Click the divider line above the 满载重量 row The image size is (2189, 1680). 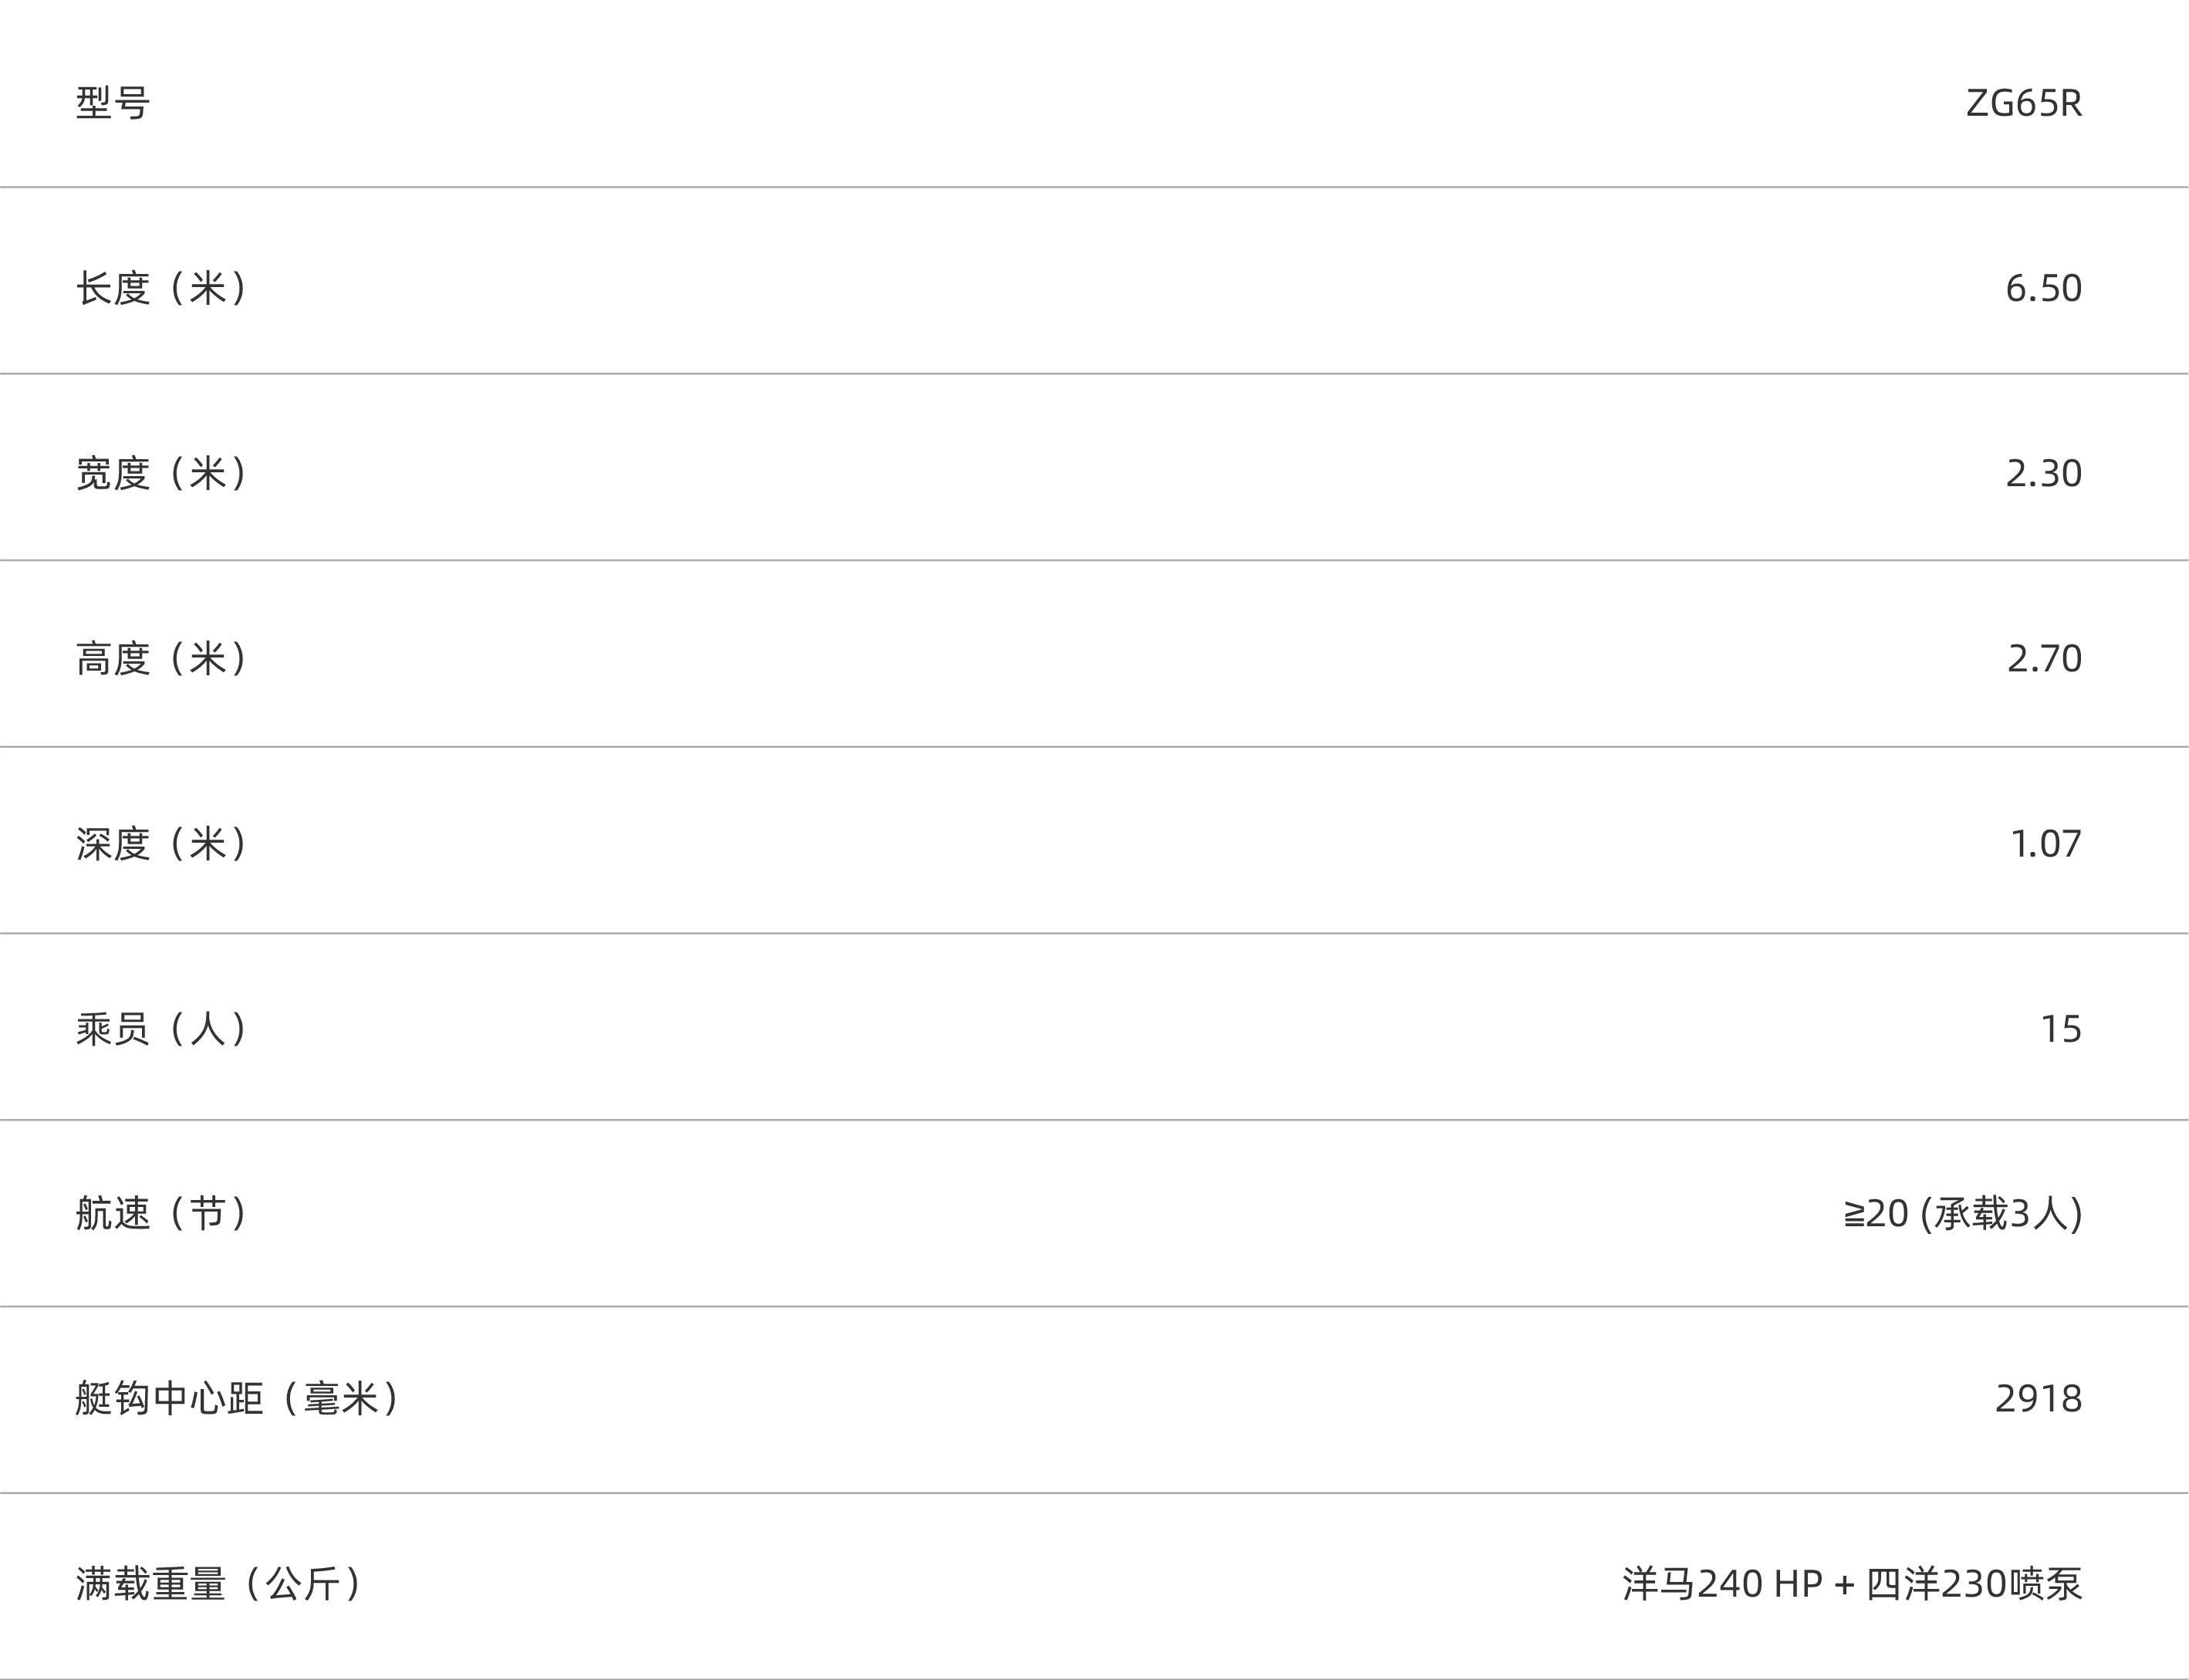coord(1094,1493)
